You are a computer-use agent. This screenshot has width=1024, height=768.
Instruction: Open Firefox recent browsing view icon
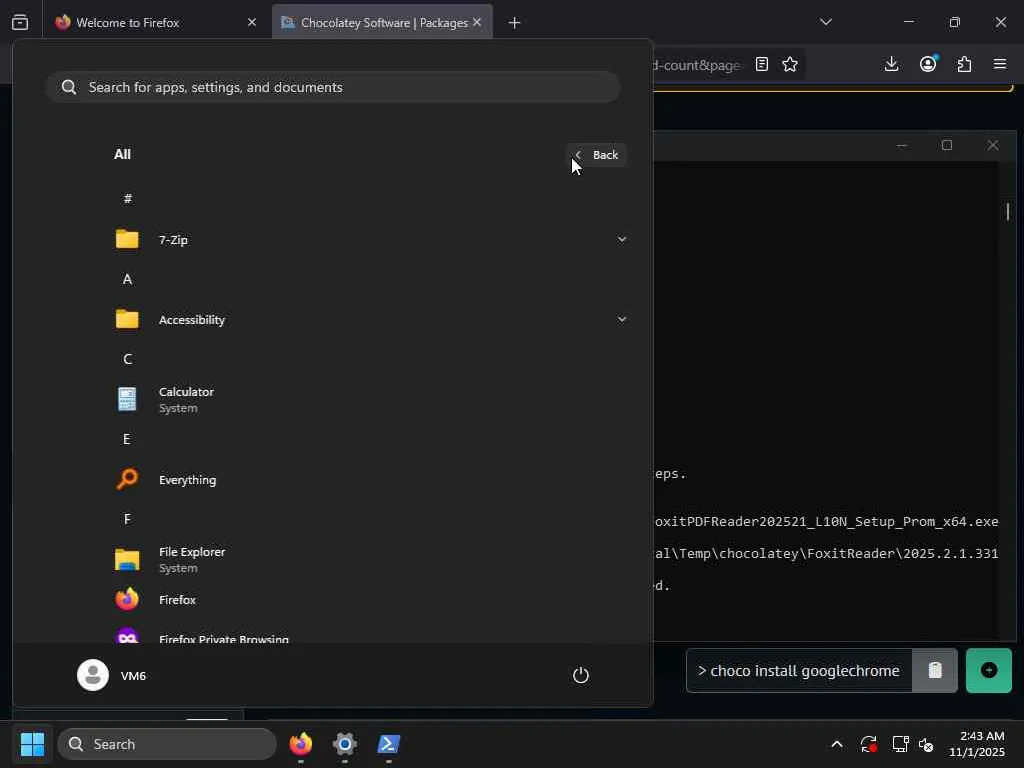20,22
